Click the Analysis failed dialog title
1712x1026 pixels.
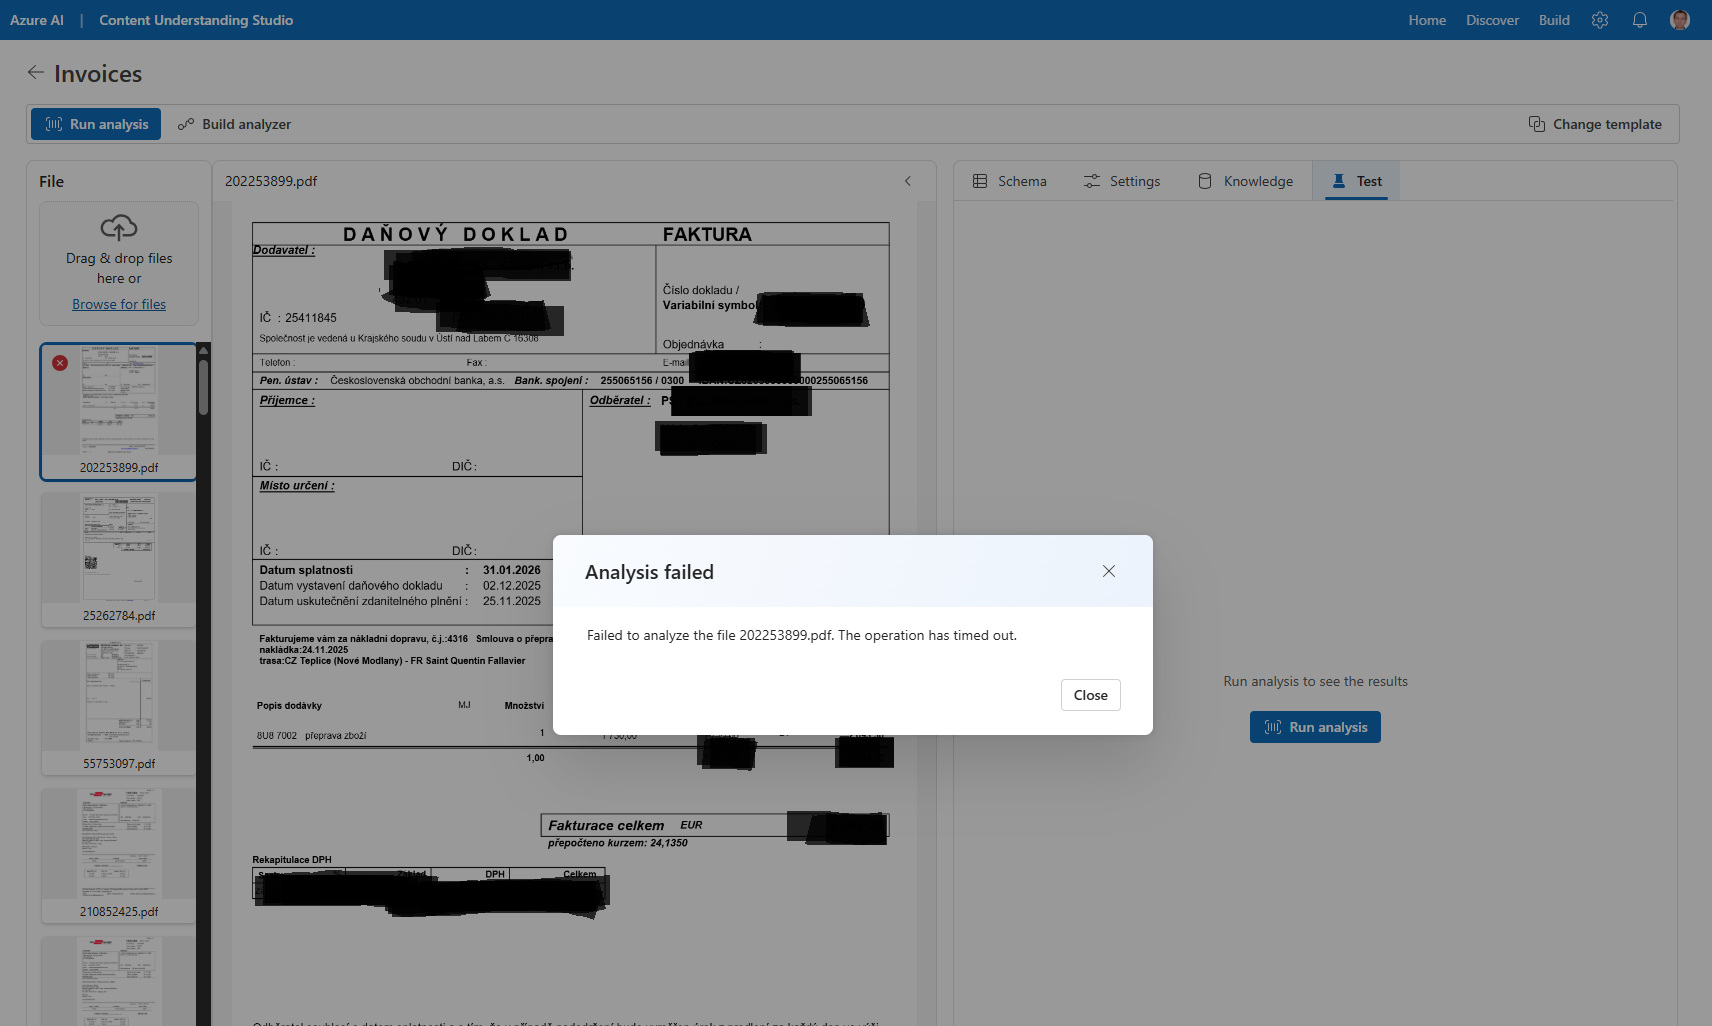[x=649, y=572]
